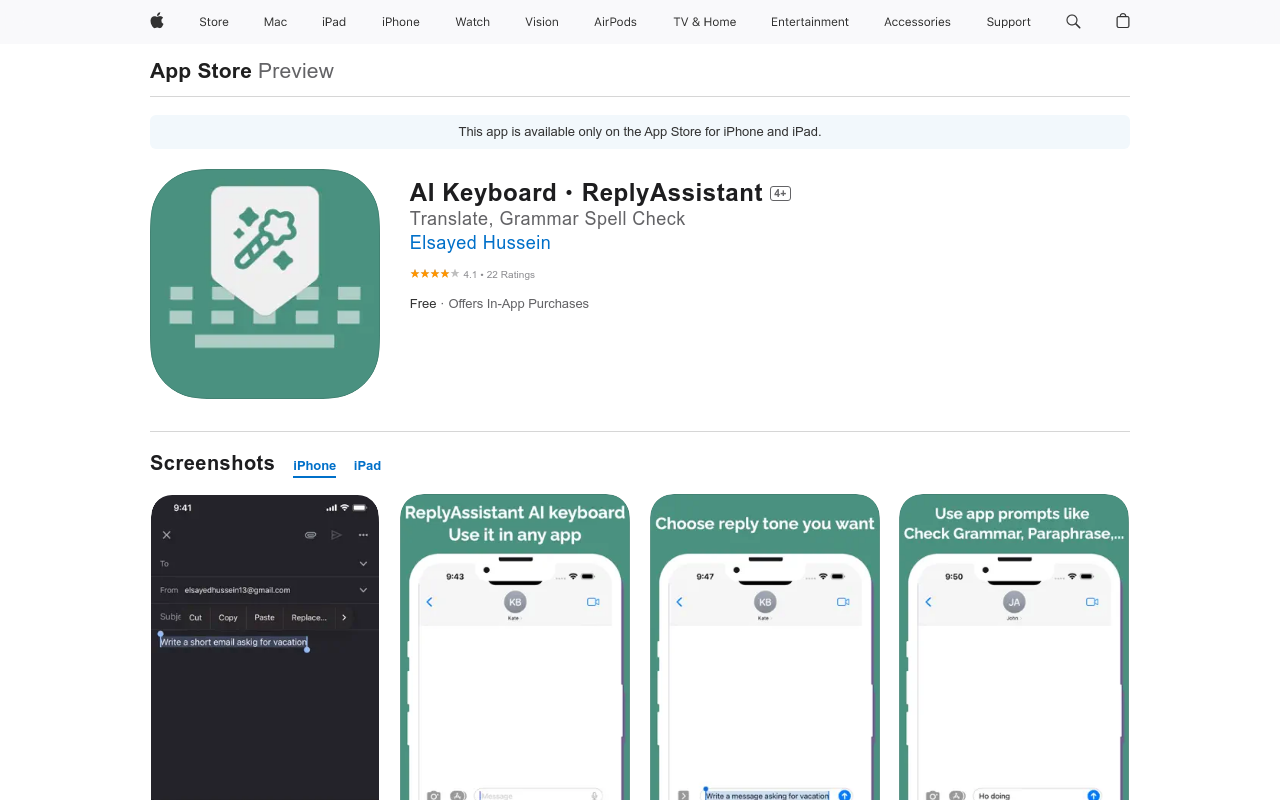The height and width of the screenshot is (800, 1280).
Task: Open the Entertainment menu
Action: pyautogui.click(x=810, y=22)
